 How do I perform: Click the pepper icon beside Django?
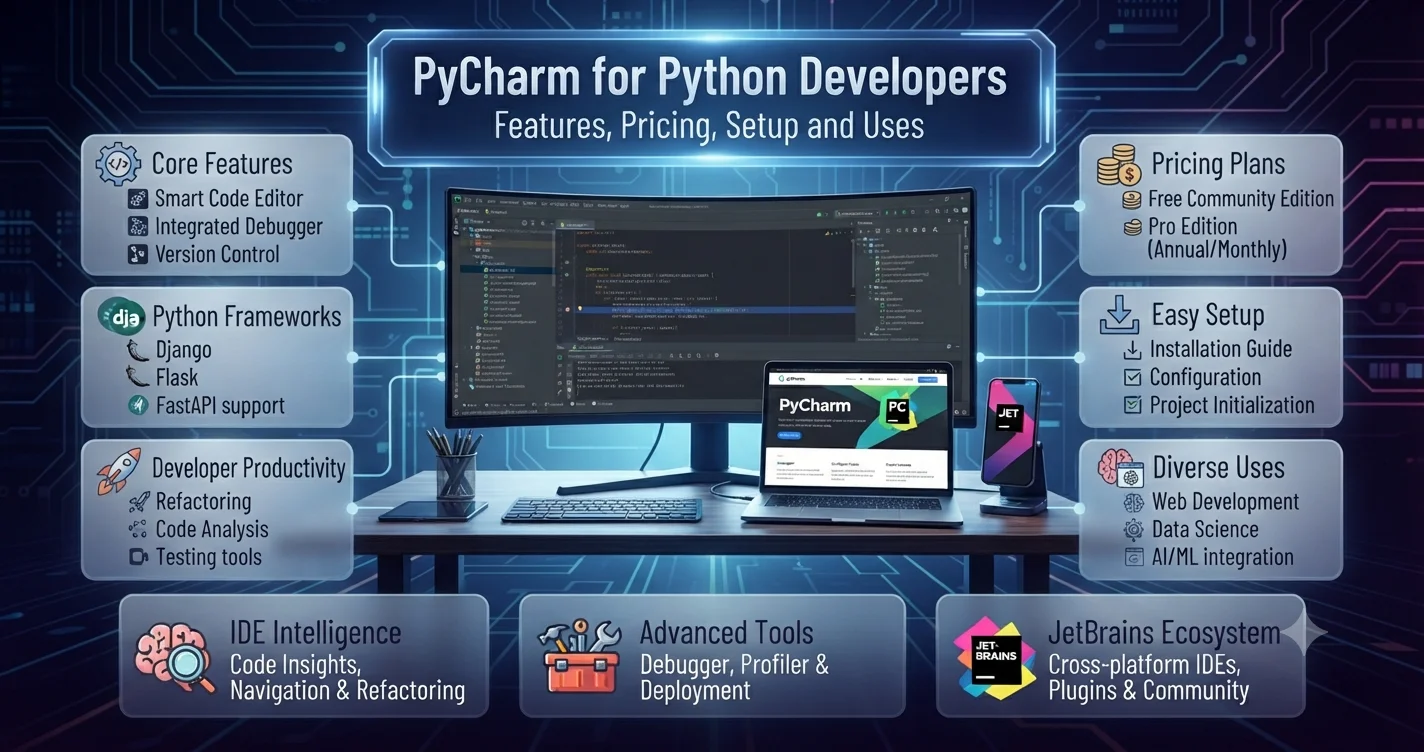[138, 350]
